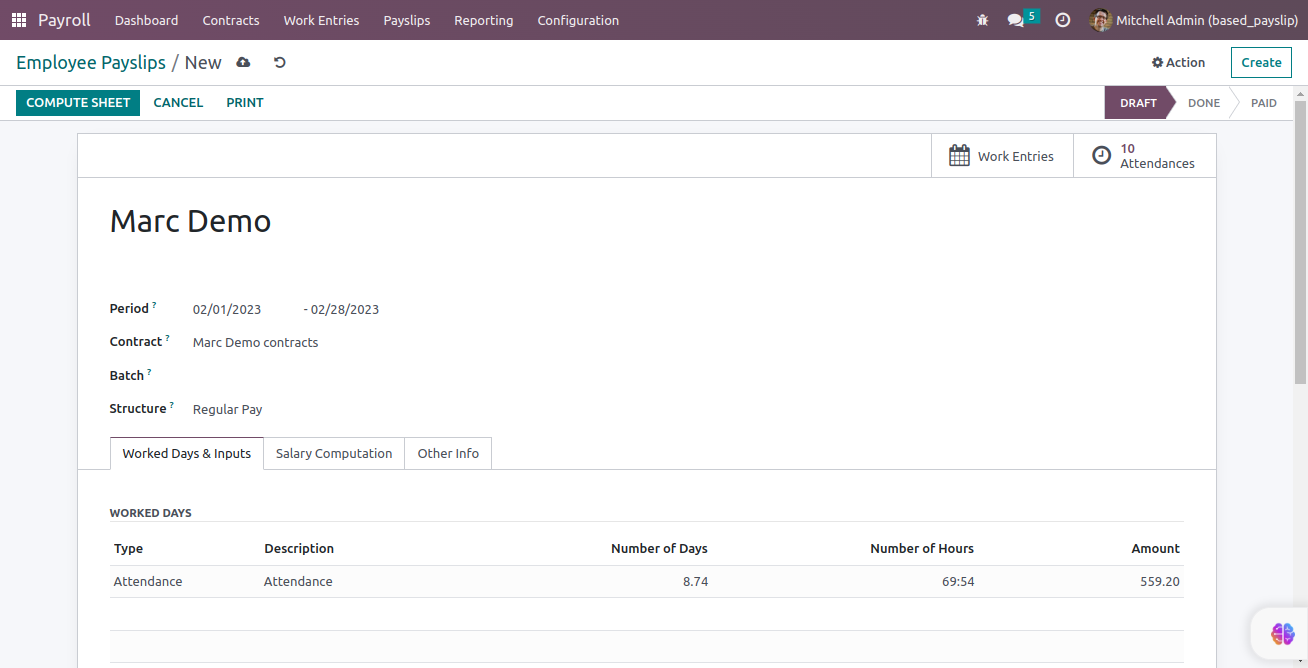Show help tooltip beside Batch label
Image resolution: width=1308 pixels, height=668 pixels.
[x=149, y=372]
